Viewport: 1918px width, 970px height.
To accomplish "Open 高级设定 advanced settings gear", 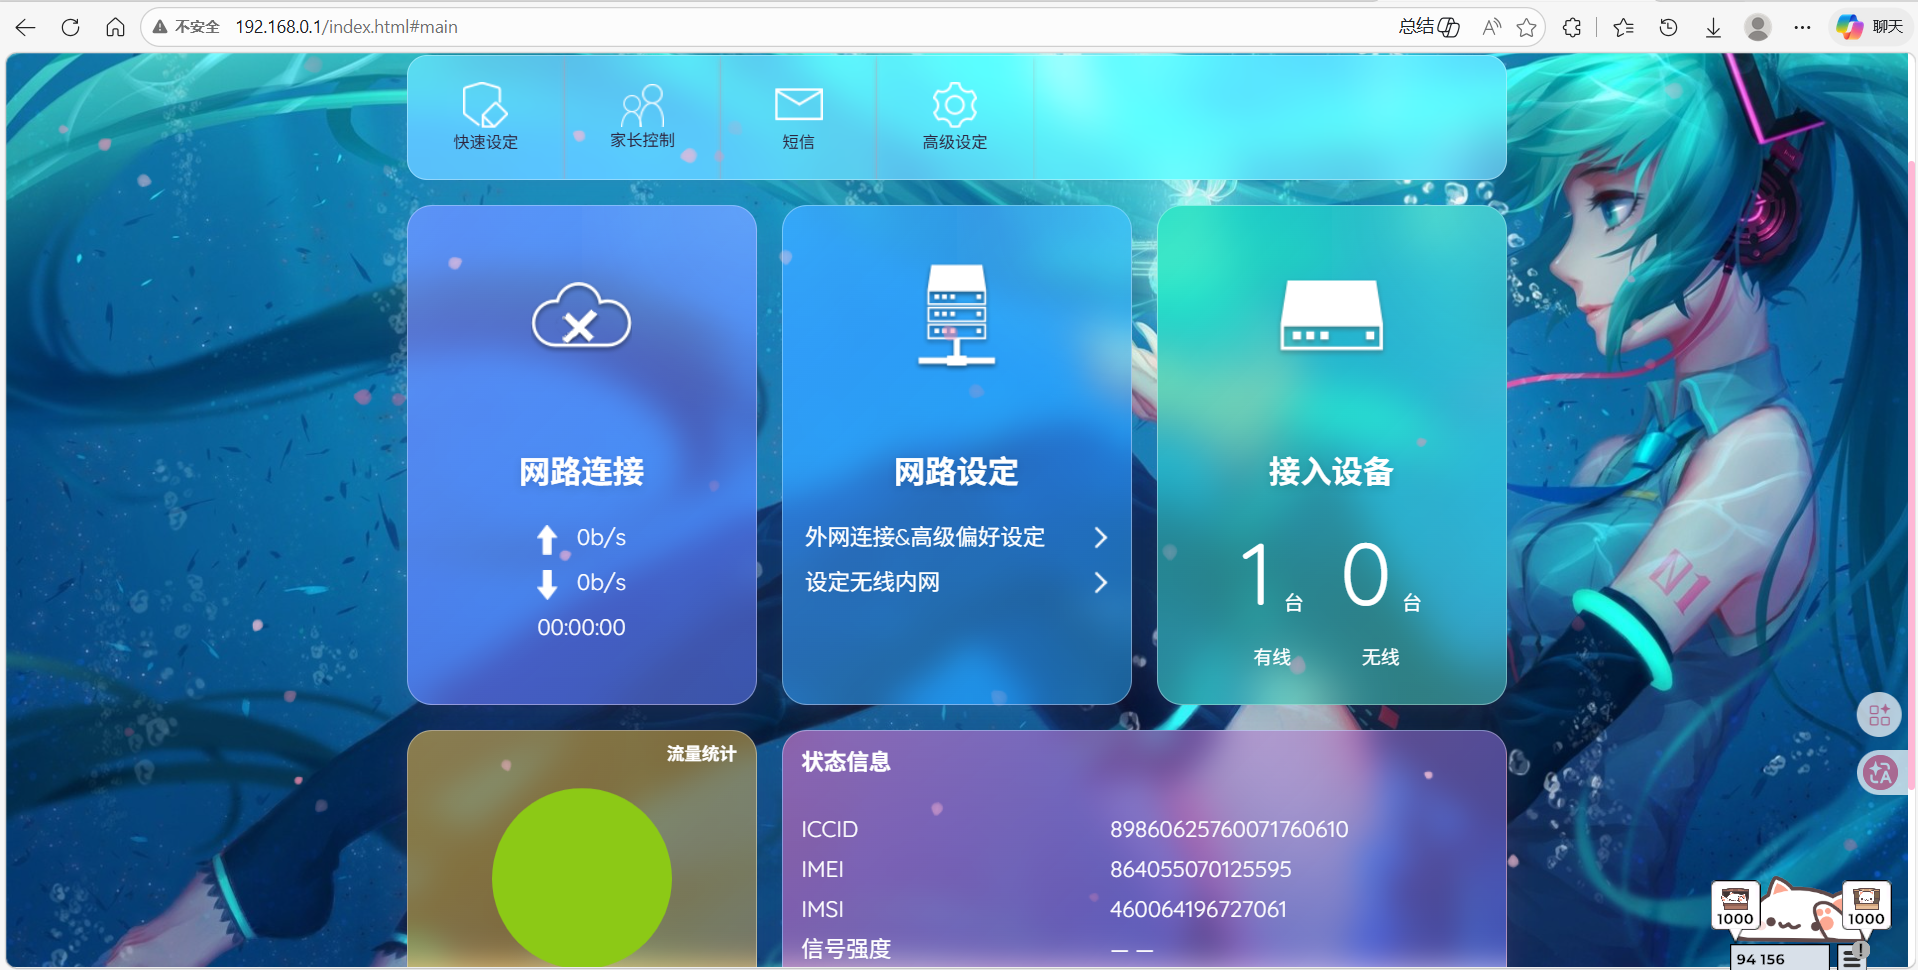I will coord(954,115).
